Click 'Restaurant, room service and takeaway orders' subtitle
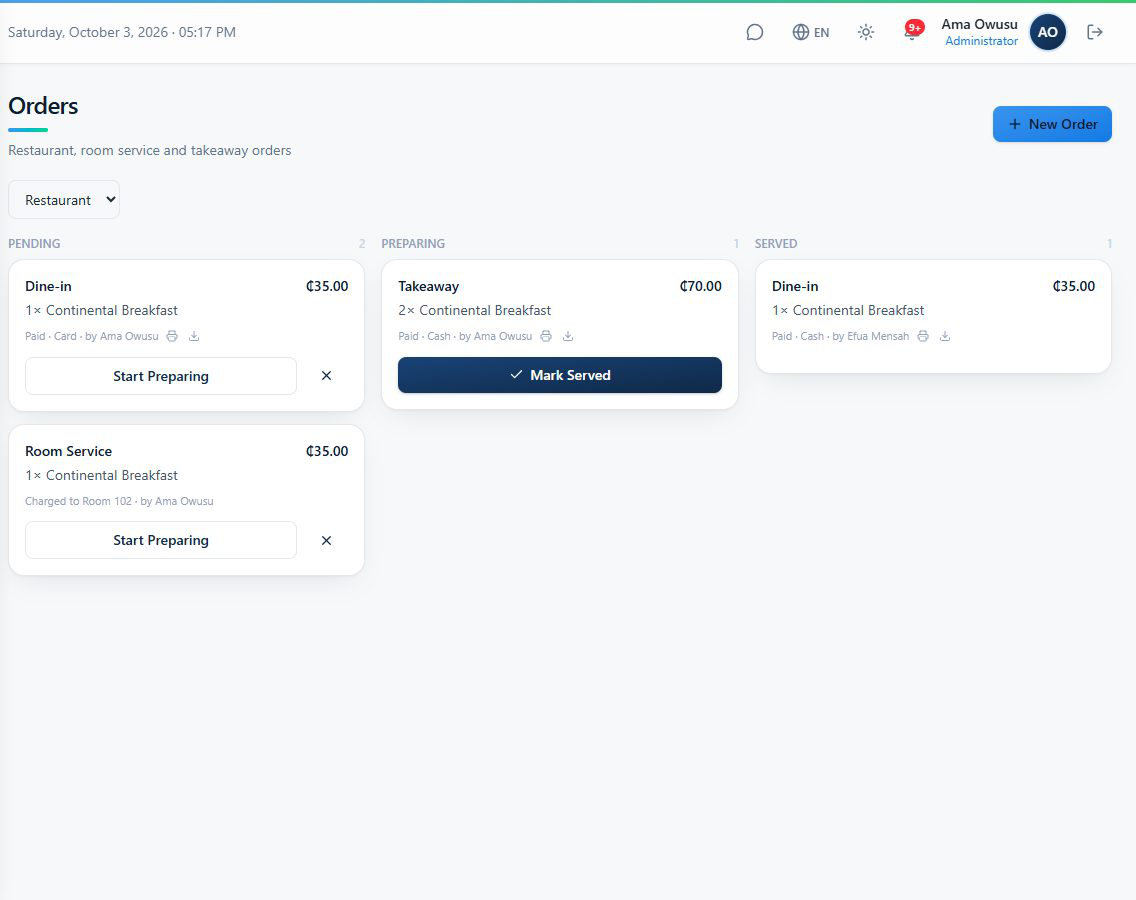This screenshot has width=1136, height=900. coord(150,150)
